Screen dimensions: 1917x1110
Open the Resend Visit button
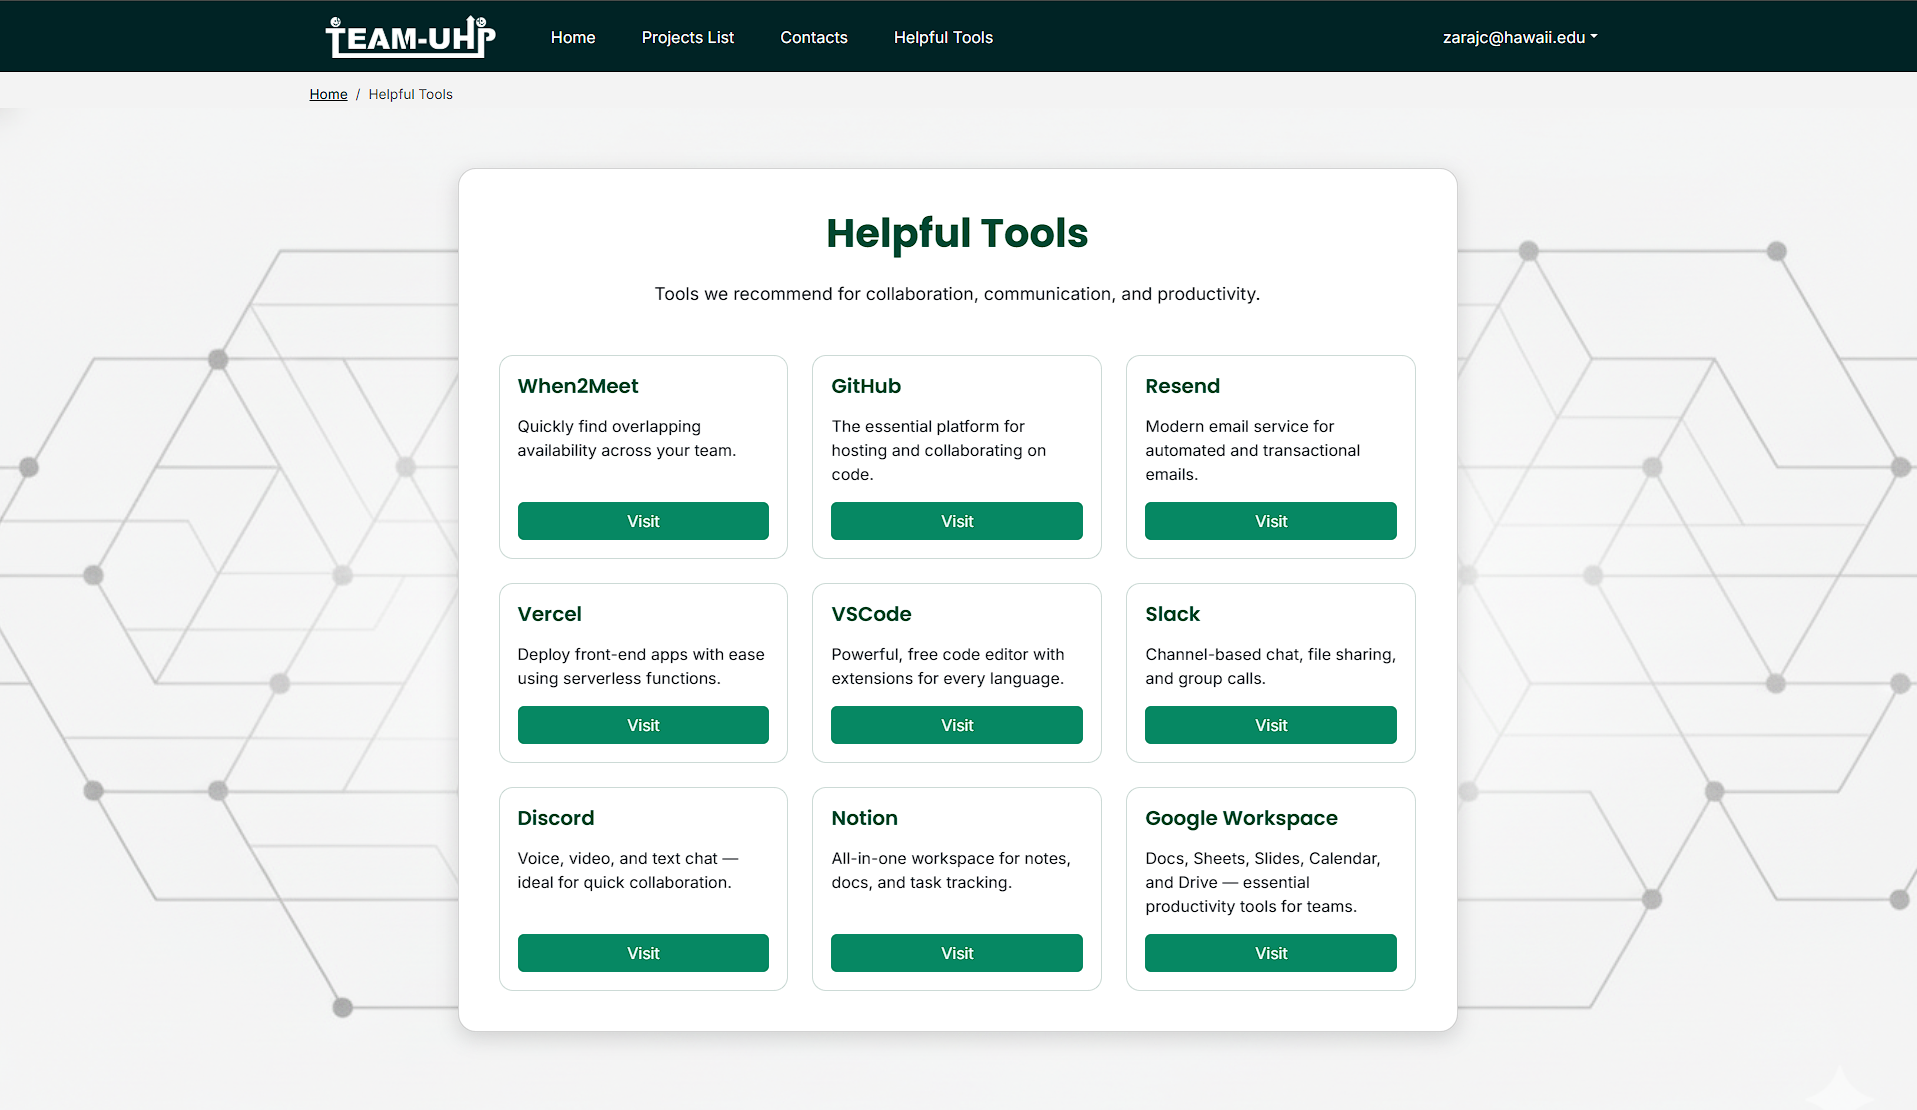pos(1270,521)
